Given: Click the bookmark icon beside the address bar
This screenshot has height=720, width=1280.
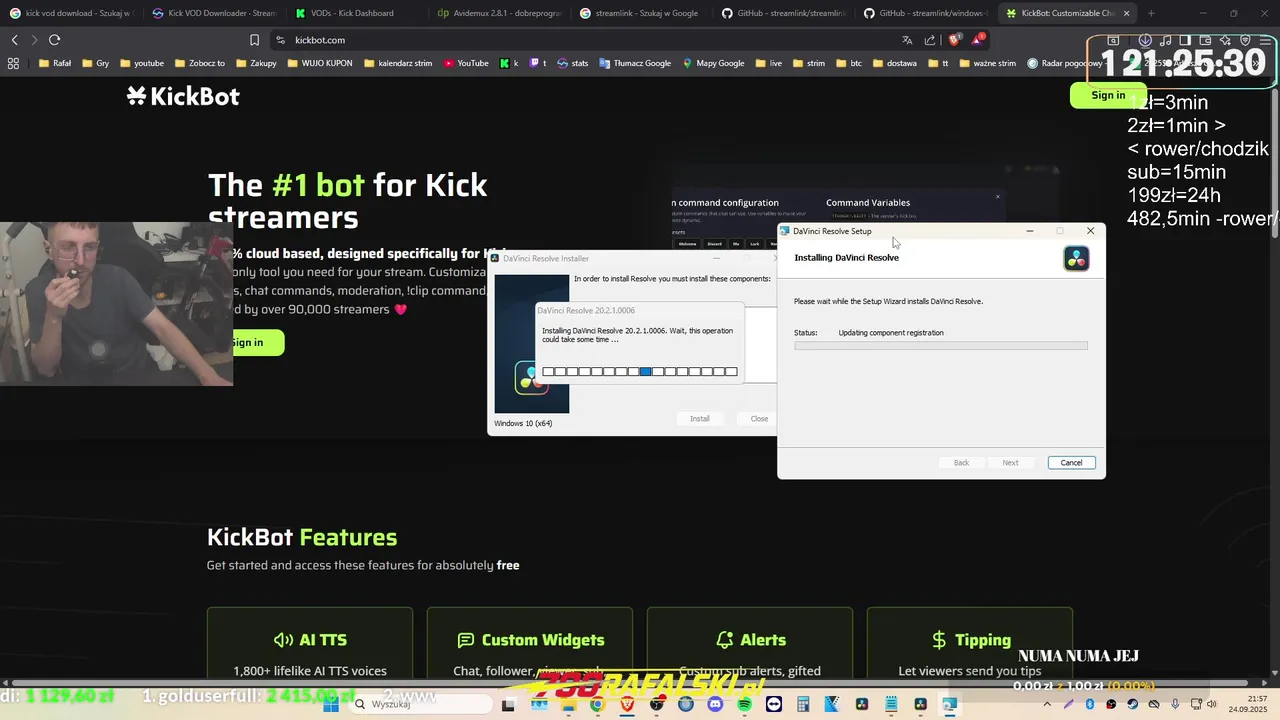Looking at the screenshot, I should [254, 40].
